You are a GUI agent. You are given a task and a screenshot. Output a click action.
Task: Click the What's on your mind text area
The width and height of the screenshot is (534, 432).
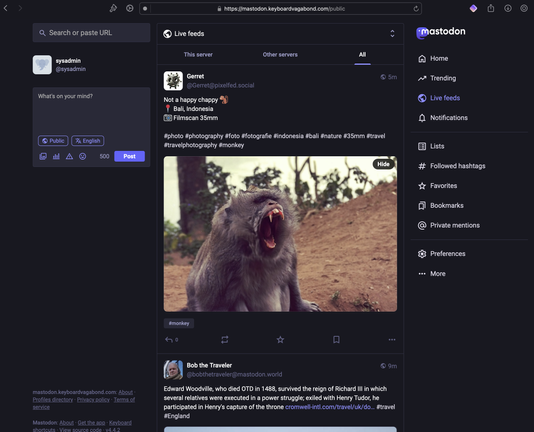point(91,111)
